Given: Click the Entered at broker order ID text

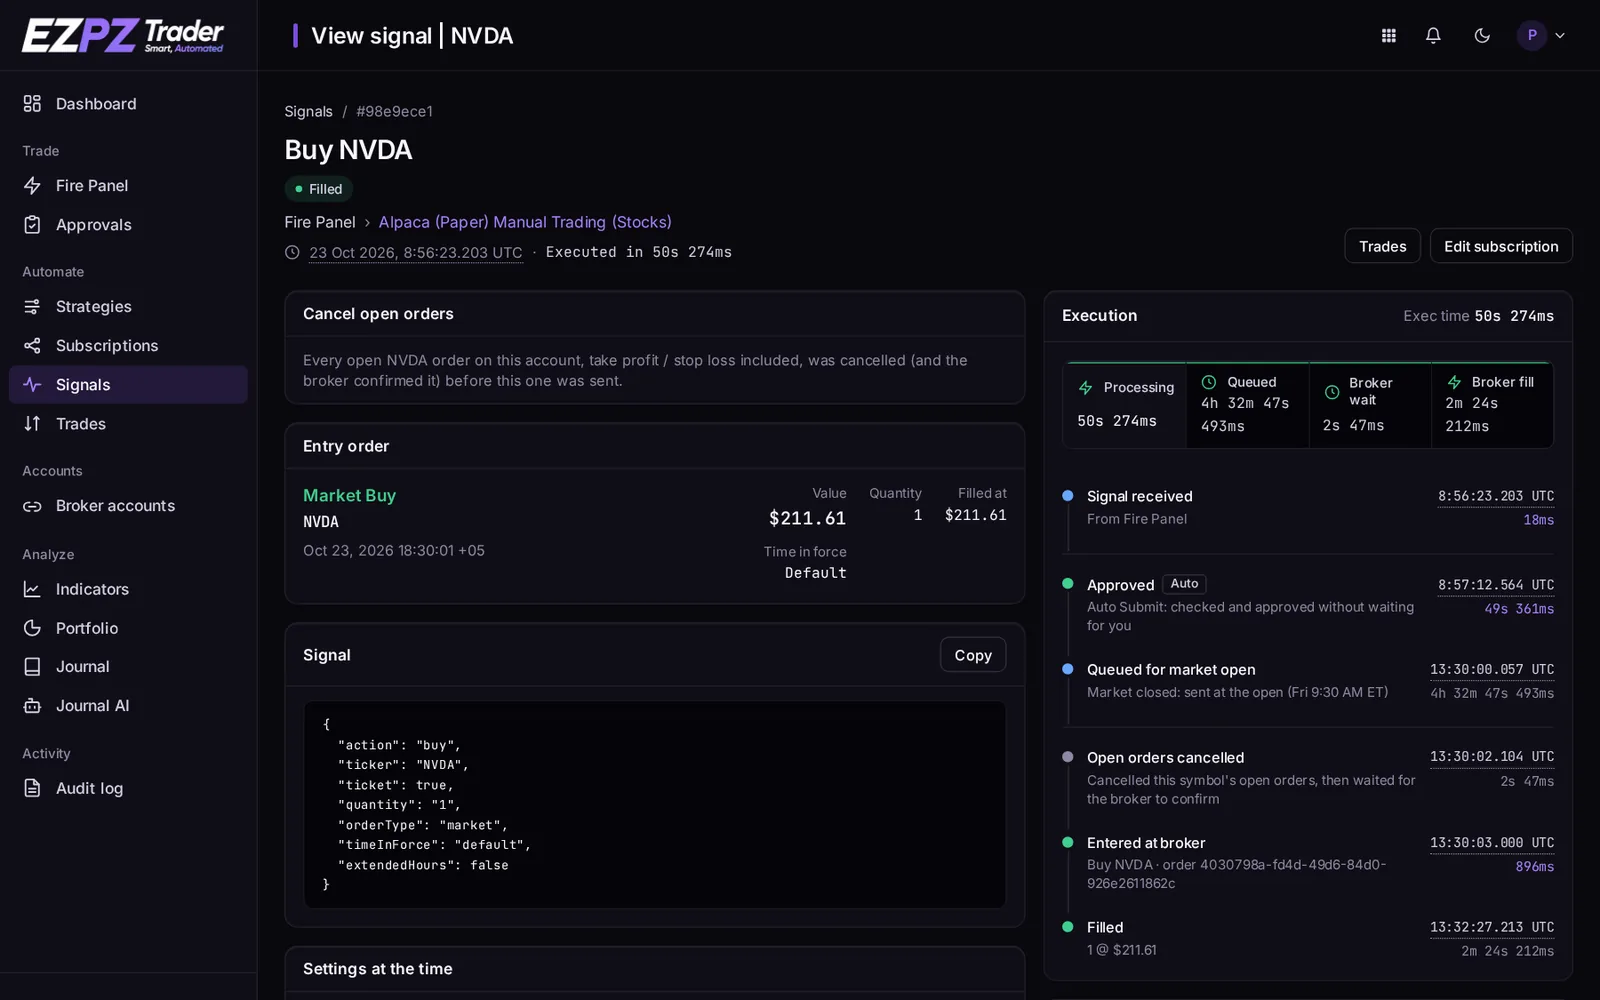Looking at the screenshot, I should [1236, 874].
